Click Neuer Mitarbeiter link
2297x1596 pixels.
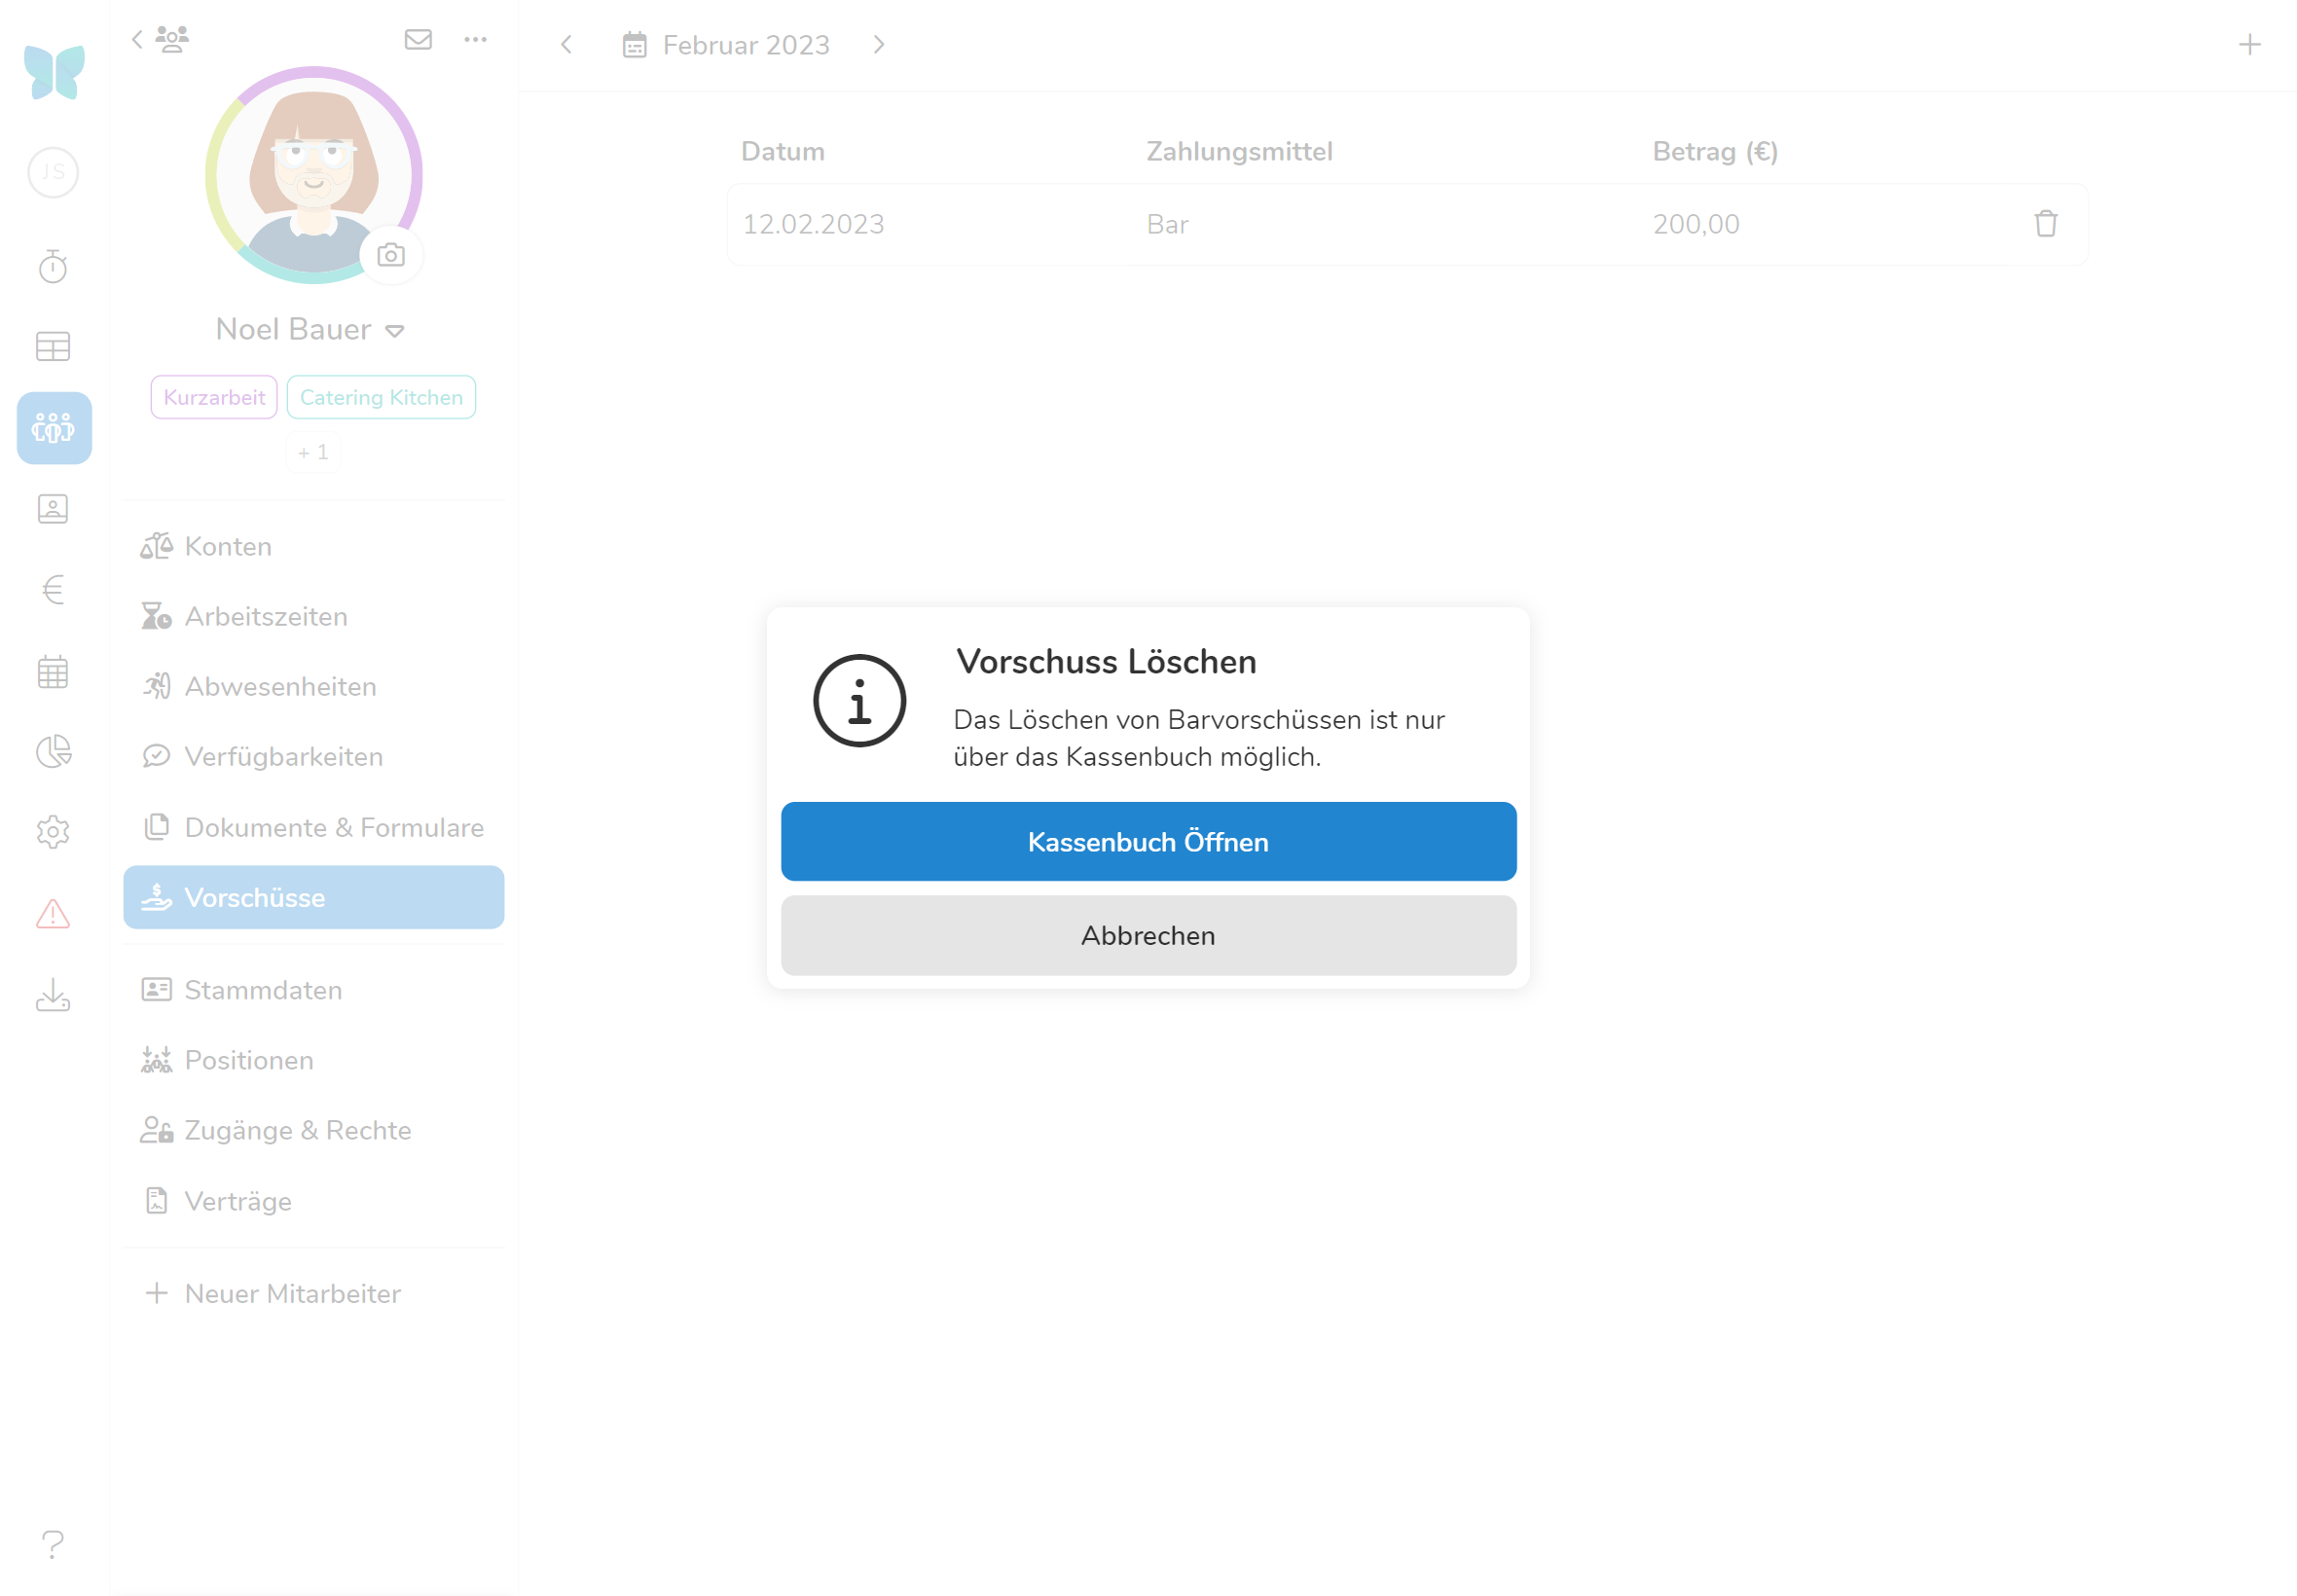292,1294
